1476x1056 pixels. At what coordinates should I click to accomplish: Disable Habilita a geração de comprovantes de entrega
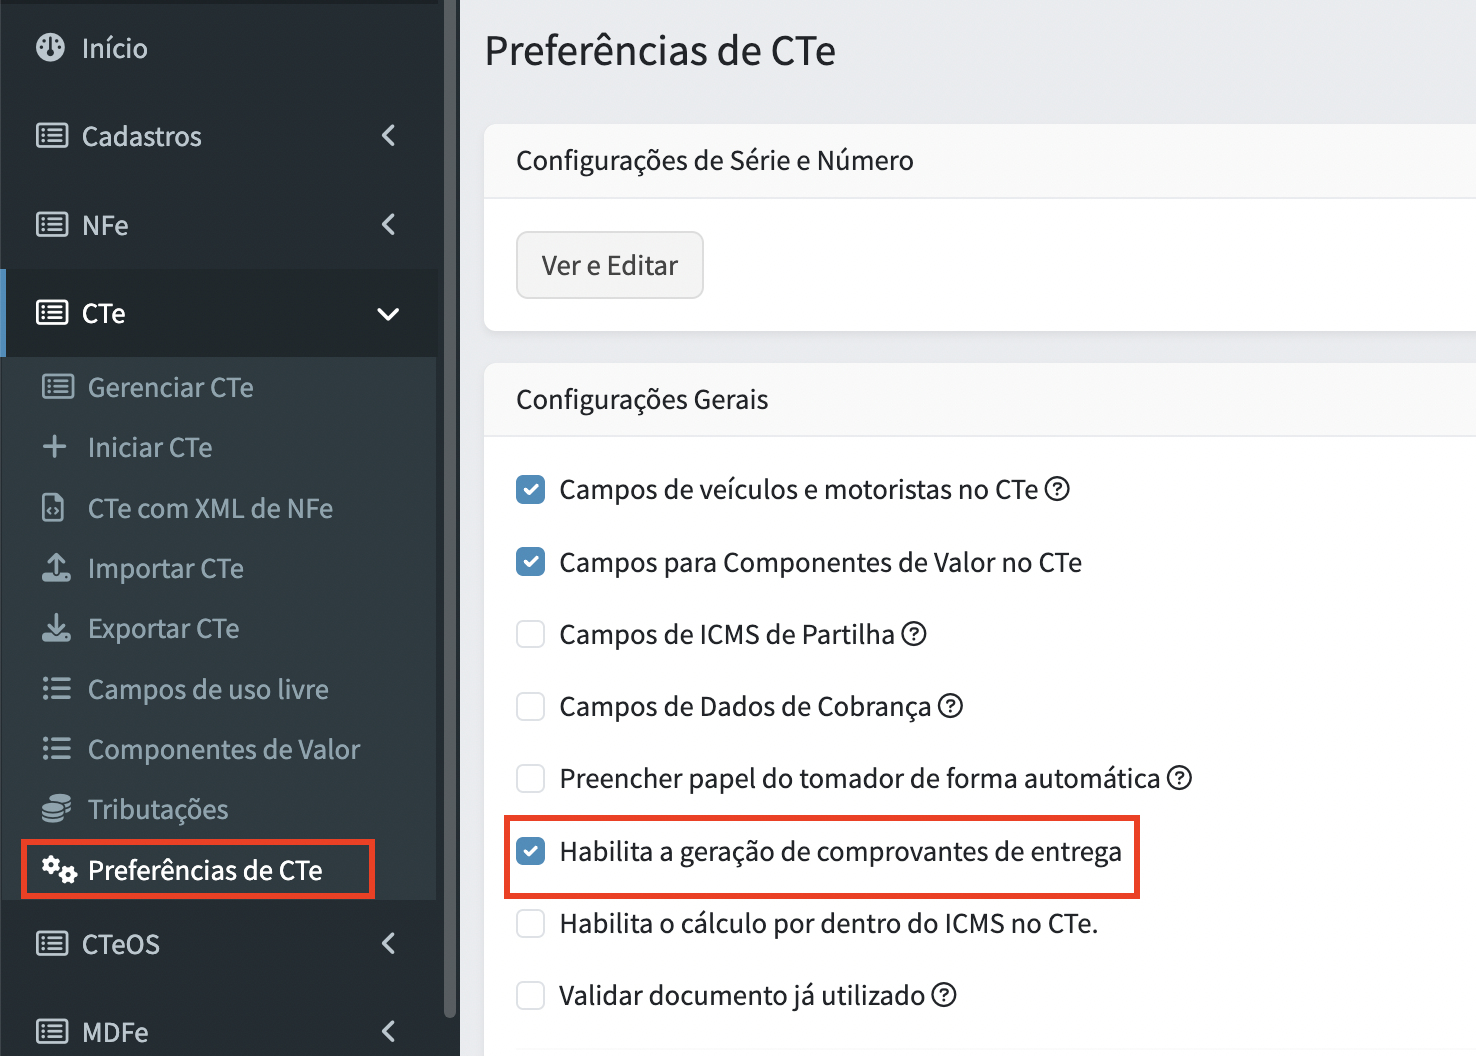(531, 851)
